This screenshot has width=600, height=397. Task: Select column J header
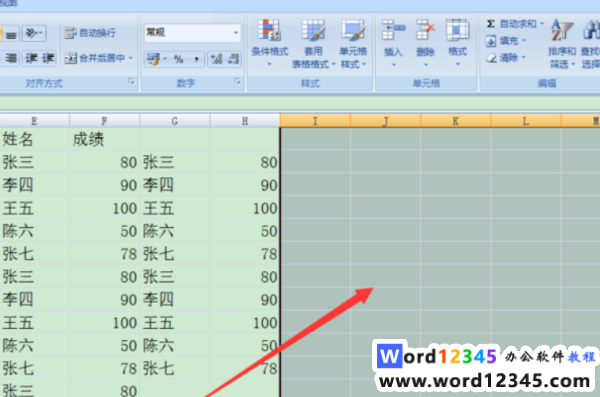click(x=385, y=121)
